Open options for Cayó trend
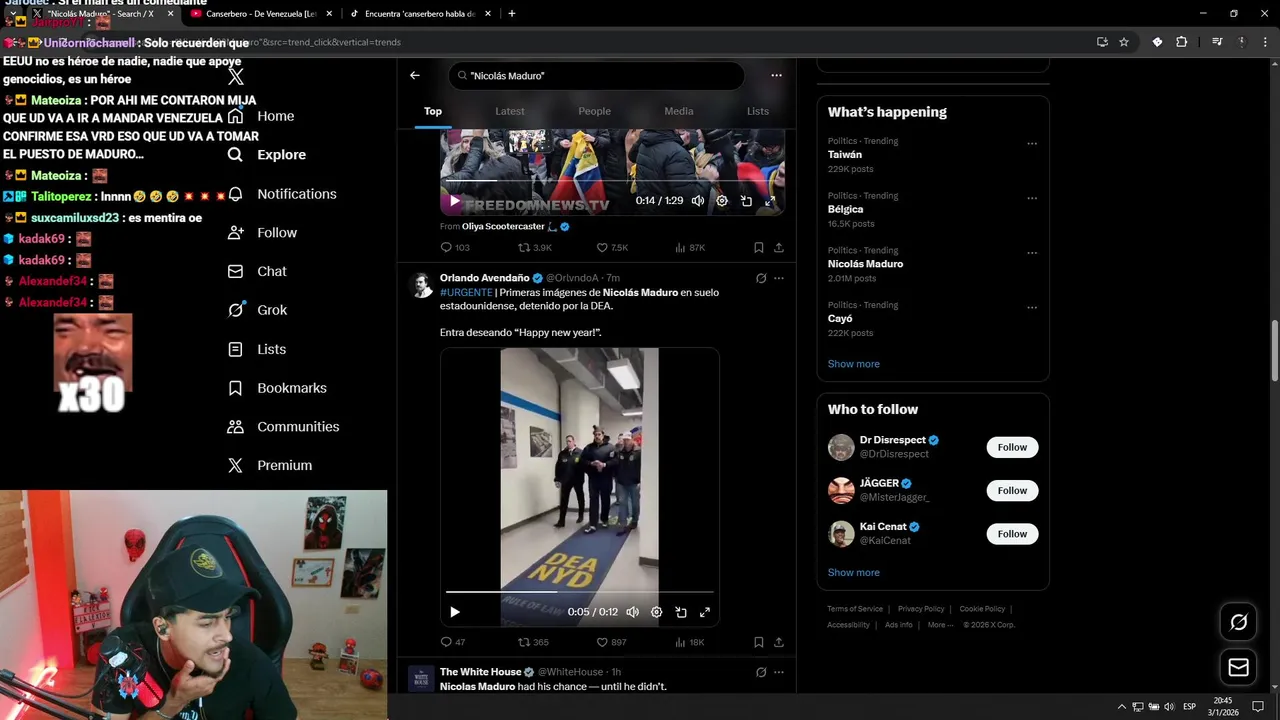1280x720 pixels. pos(1032,307)
